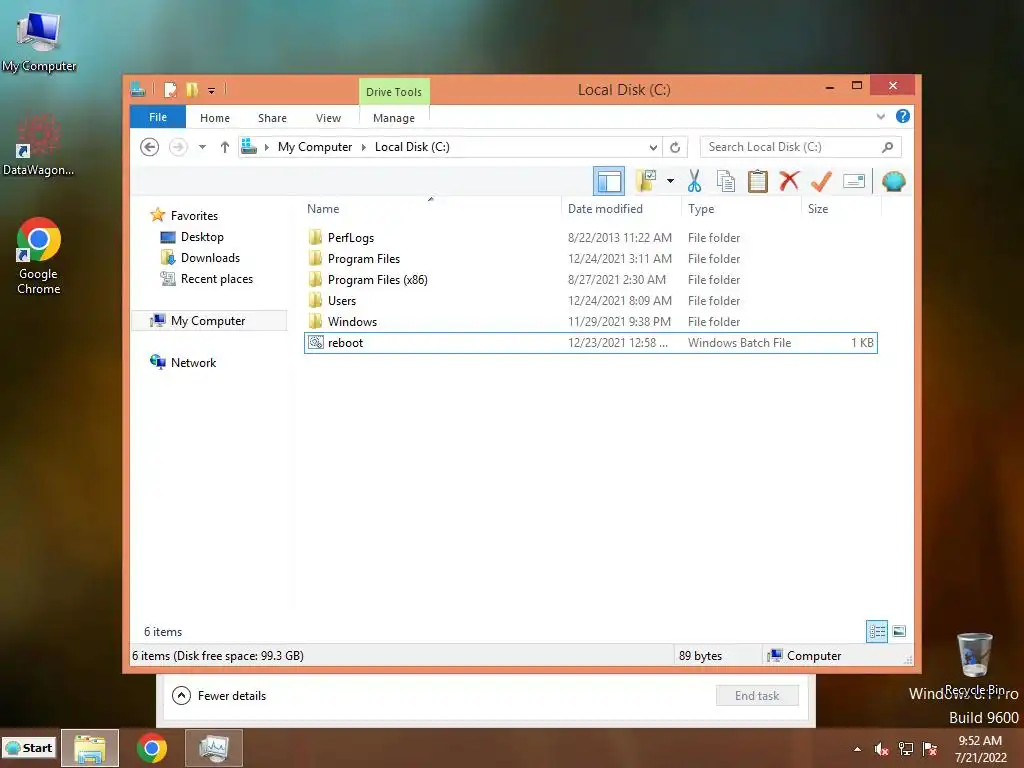Refresh the Local Disk (C:) view
This screenshot has width=1024, height=768.
click(675, 147)
